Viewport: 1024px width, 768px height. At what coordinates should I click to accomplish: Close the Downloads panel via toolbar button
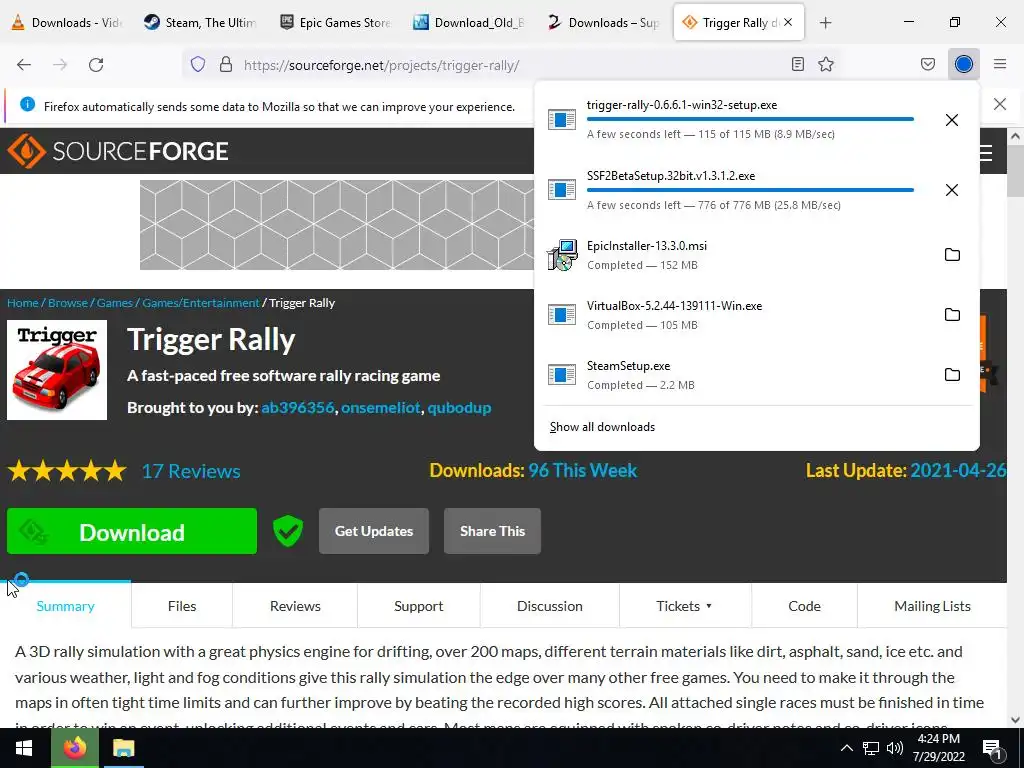pyautogui.click(x=964, y=64)
